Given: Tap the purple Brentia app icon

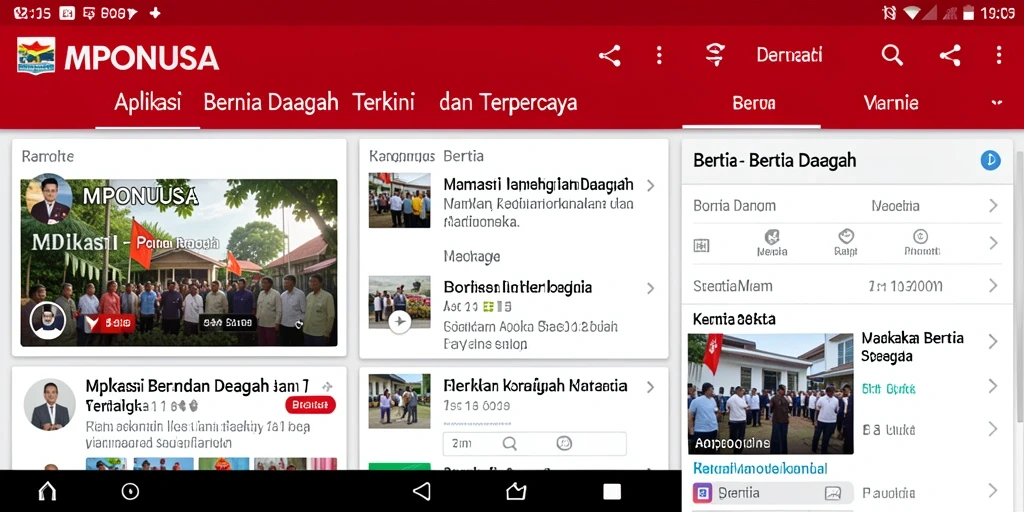Looking at the screenshot, I should tap(702, 492).
